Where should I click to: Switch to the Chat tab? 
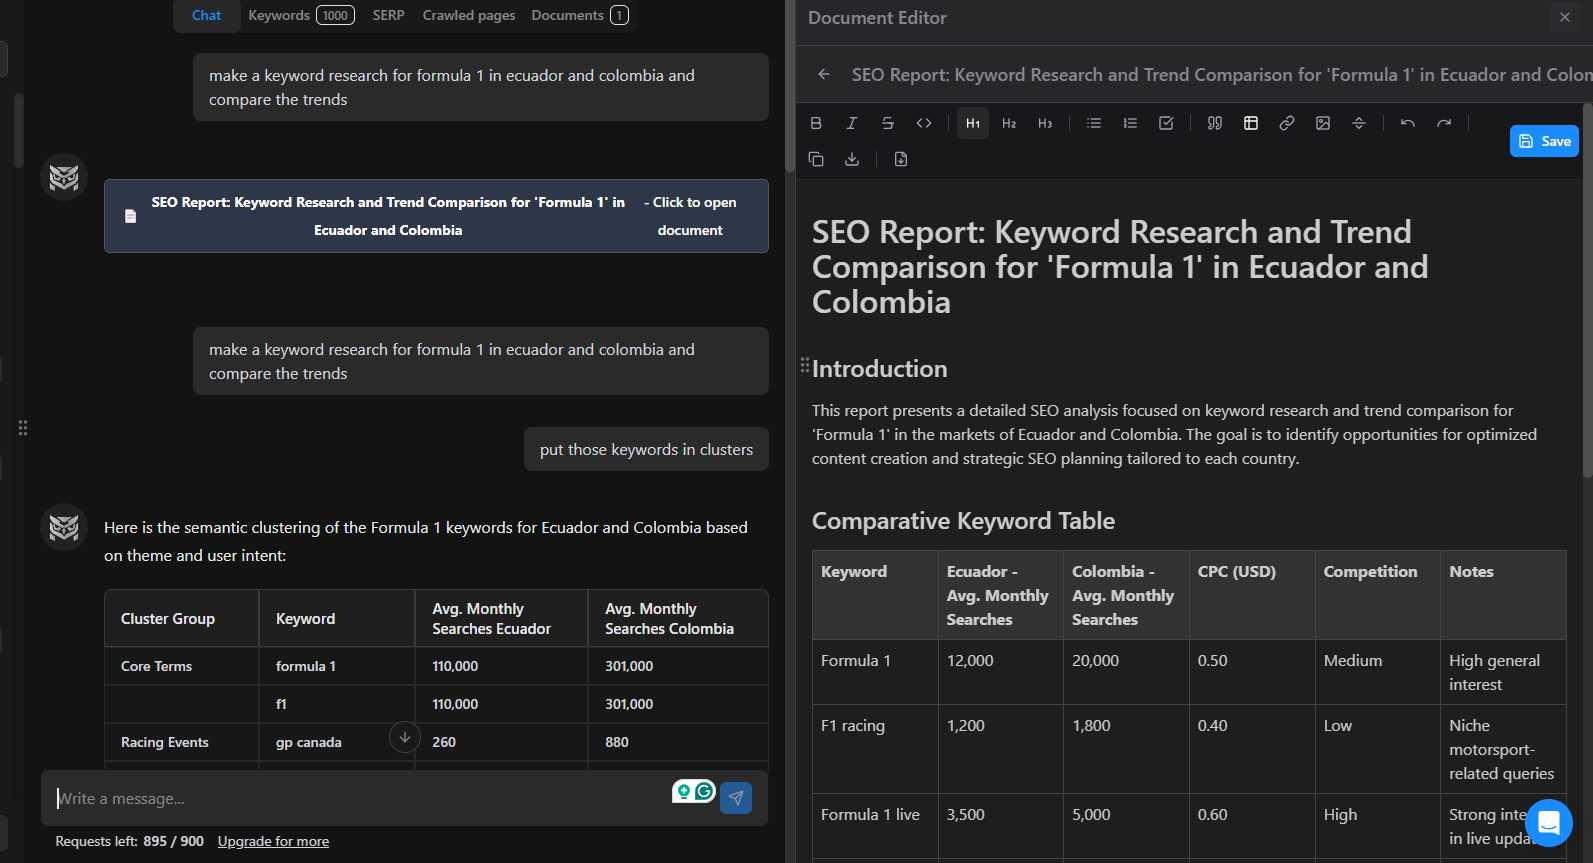coord(206,15)
